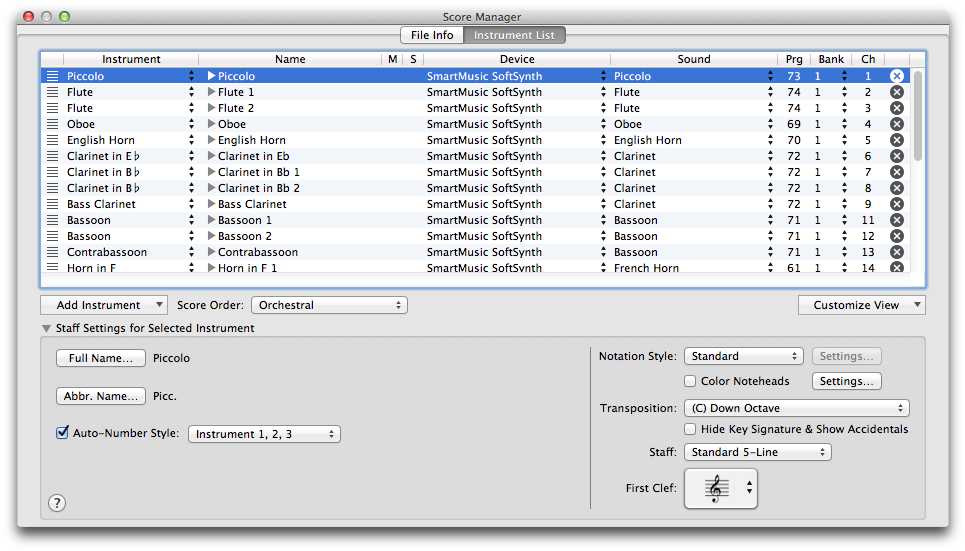The height and width of the screenshot is (551, 965).
Task: Click drag handle of Contrabassoon row
Action: pyautogui.click(x=53, y=252)
